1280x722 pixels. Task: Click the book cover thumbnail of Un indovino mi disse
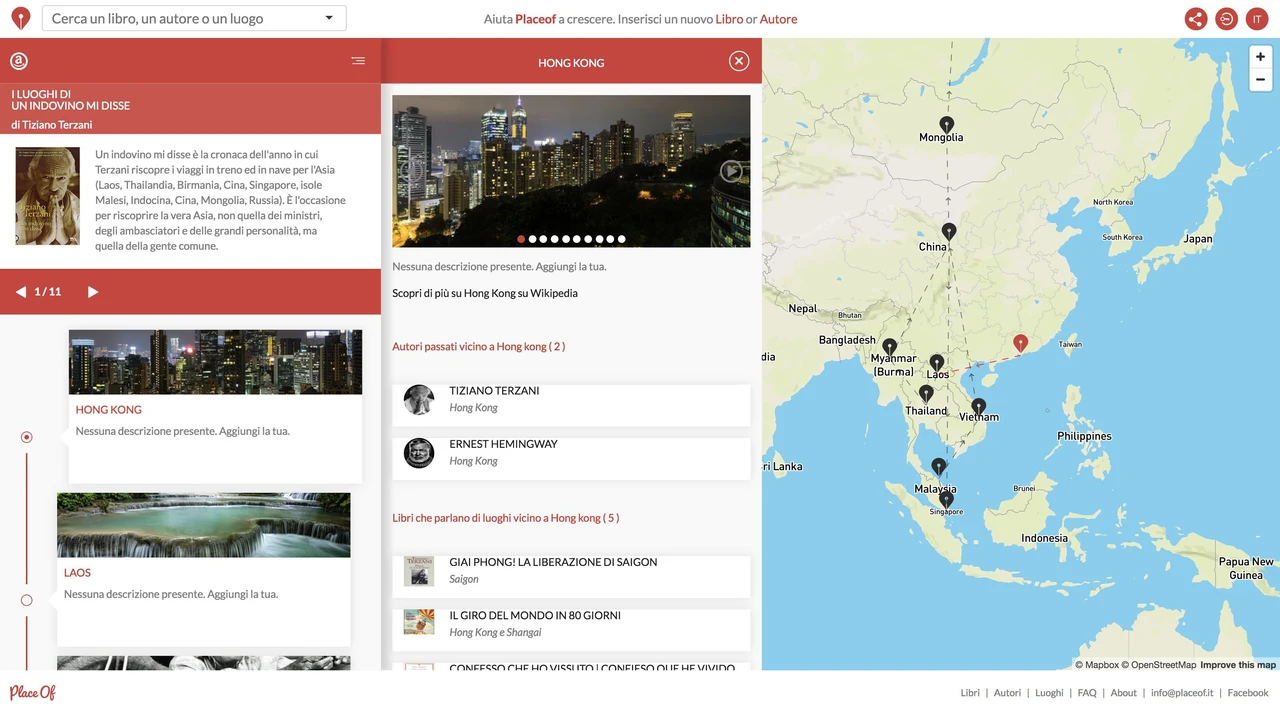pyautogui.click(x=47, y=196)
